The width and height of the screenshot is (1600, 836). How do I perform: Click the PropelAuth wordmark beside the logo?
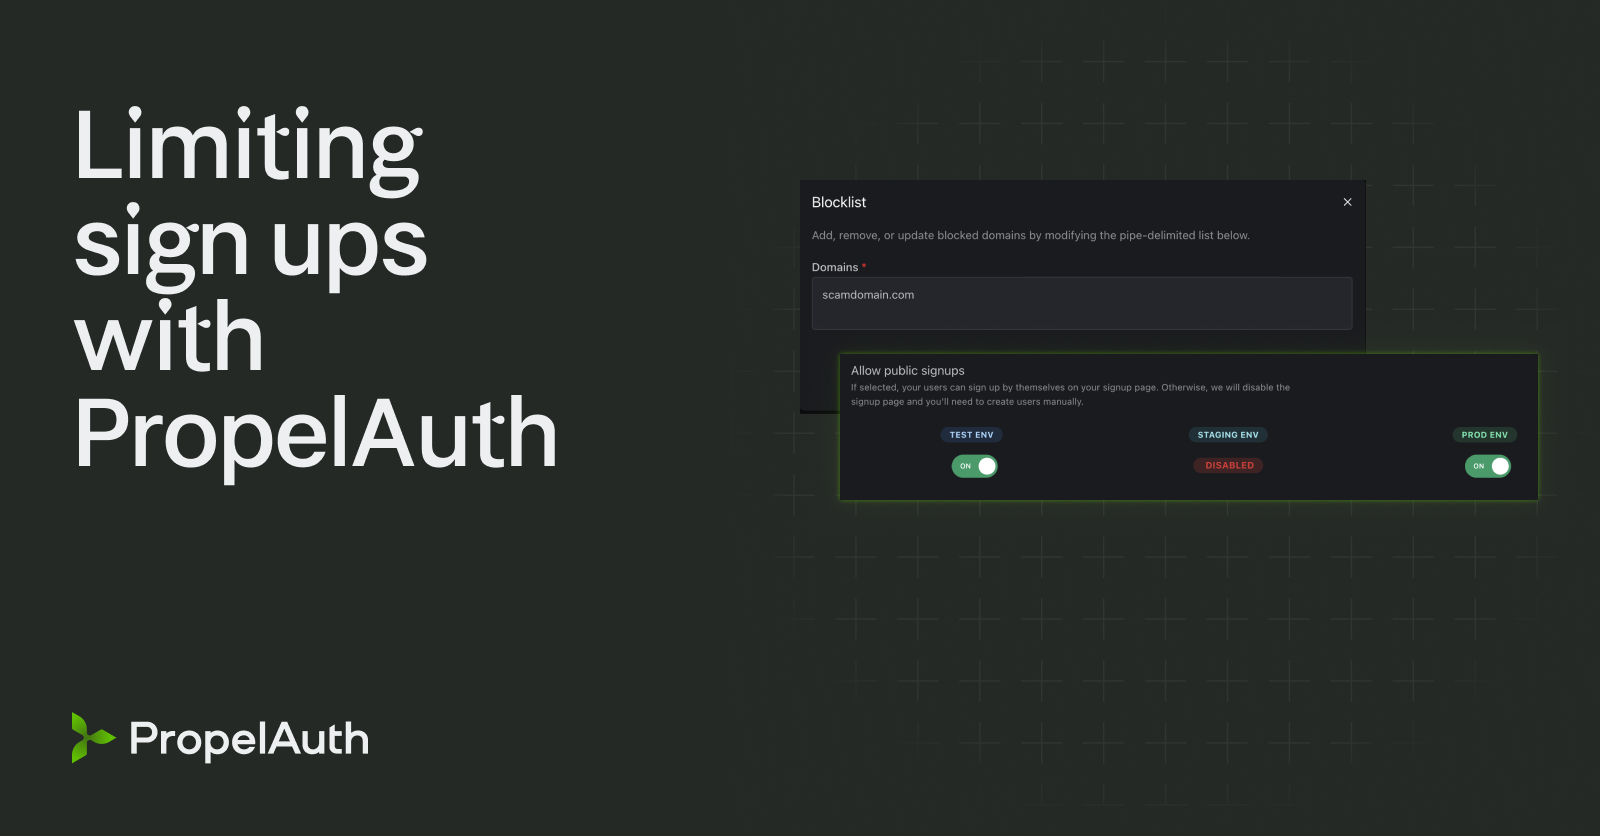tap(249, 740)
